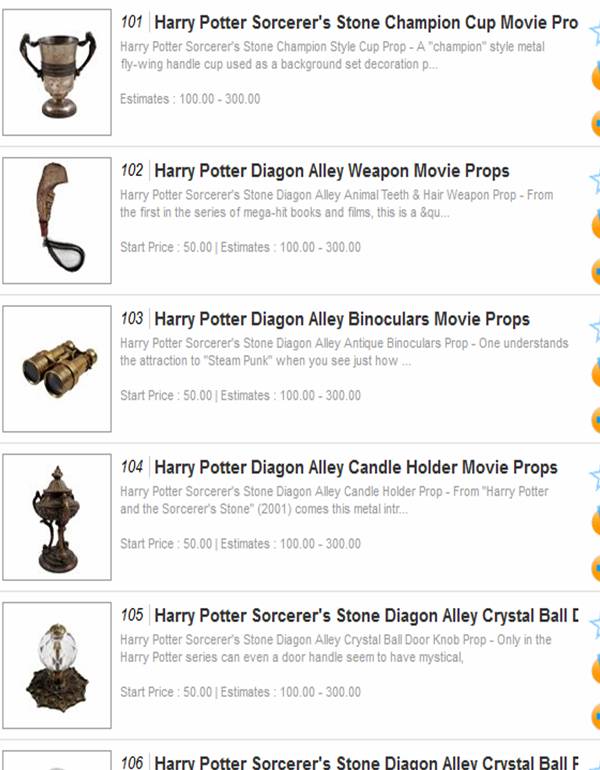Favorite lot 104 Candle Holder via star icon

point(595,478)
